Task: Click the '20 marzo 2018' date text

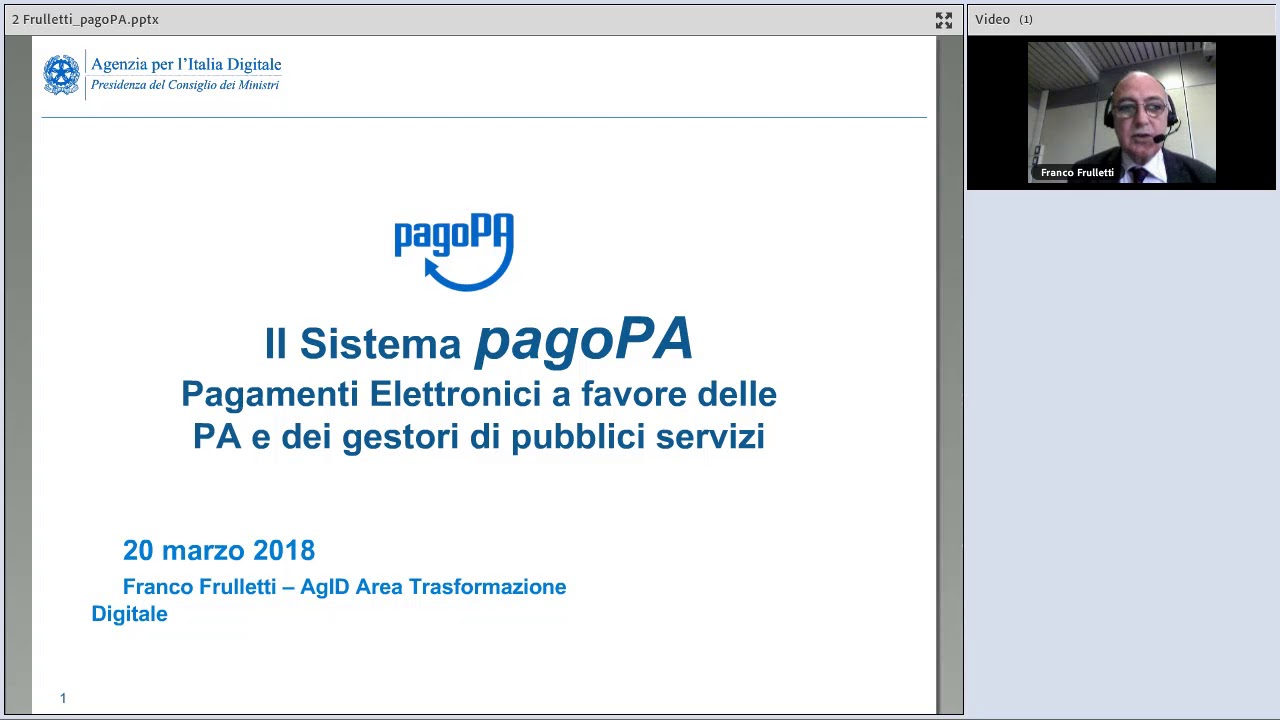Action: point(219,551)
